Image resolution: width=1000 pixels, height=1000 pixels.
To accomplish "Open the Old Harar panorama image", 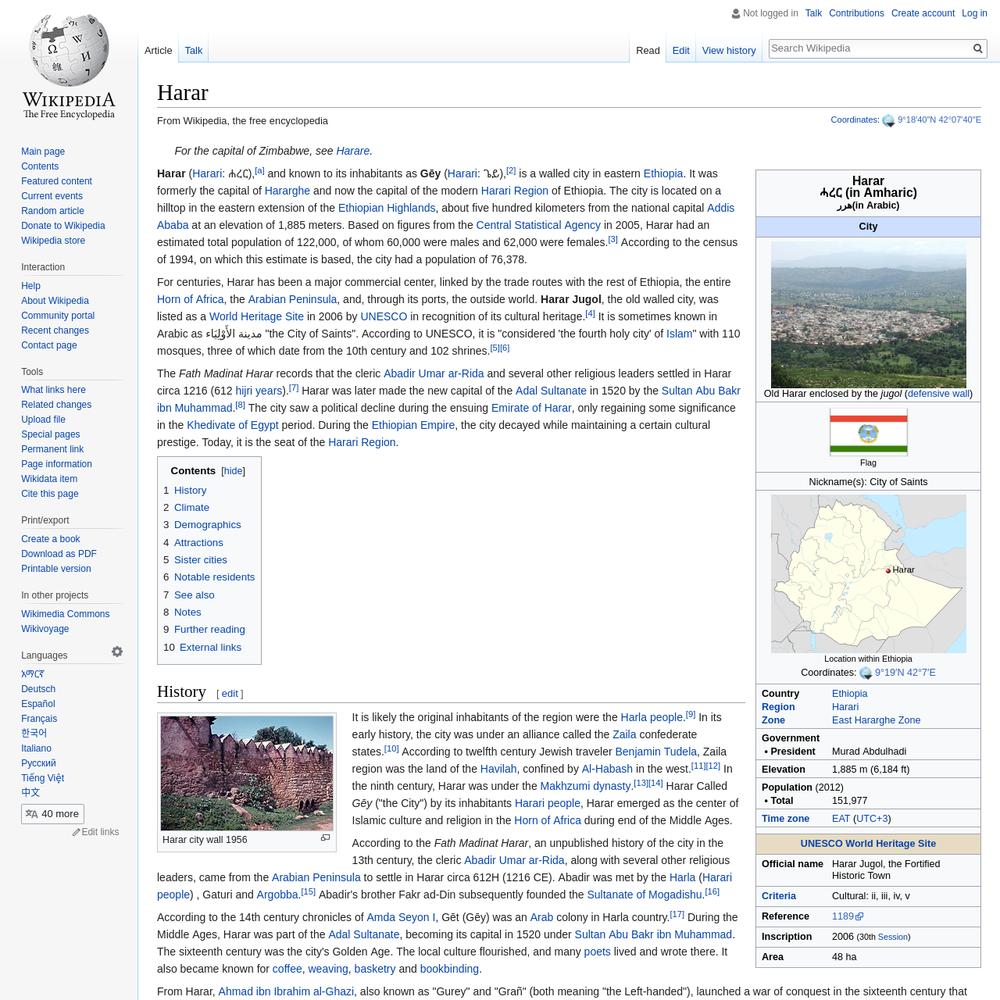I will click(x=868, y=314).
